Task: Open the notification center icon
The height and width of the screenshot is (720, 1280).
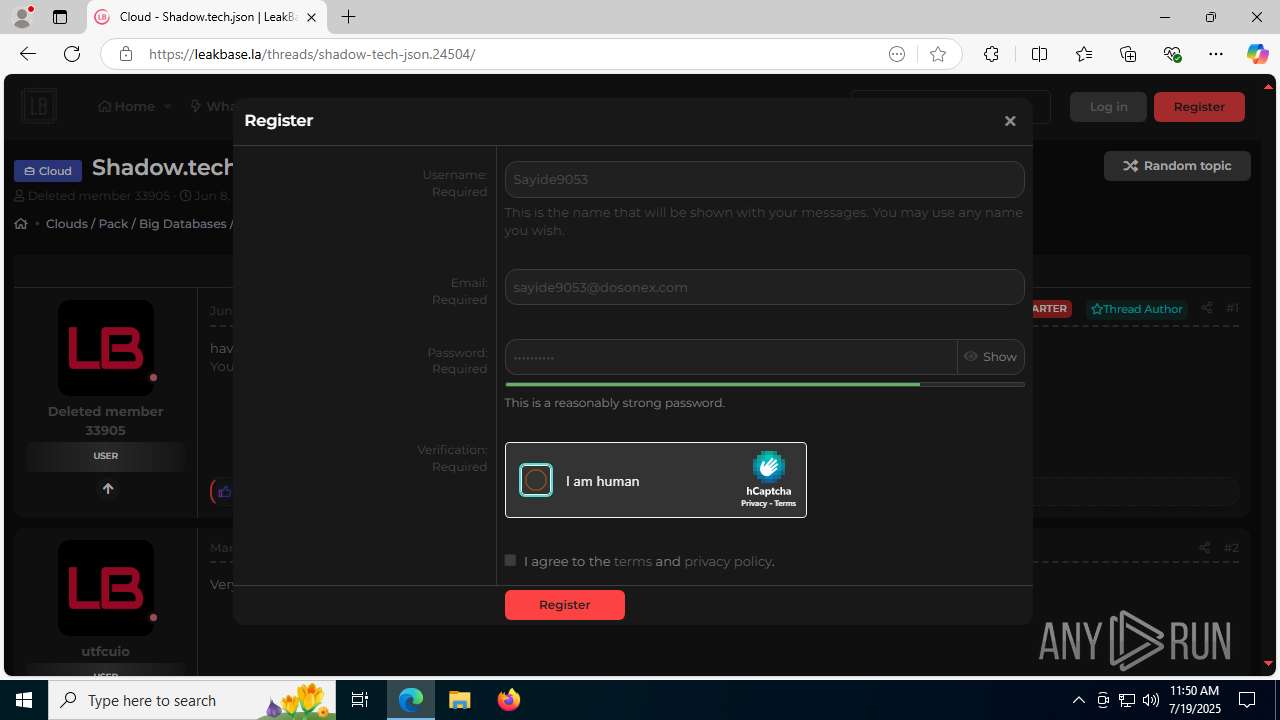Action: (x=1247, y=700)
